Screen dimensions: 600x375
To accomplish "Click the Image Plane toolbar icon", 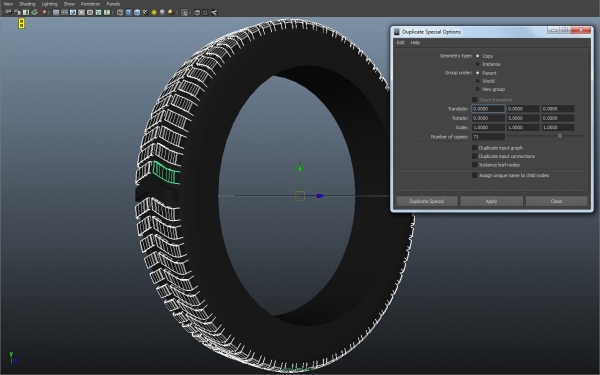I will (34, 12).
